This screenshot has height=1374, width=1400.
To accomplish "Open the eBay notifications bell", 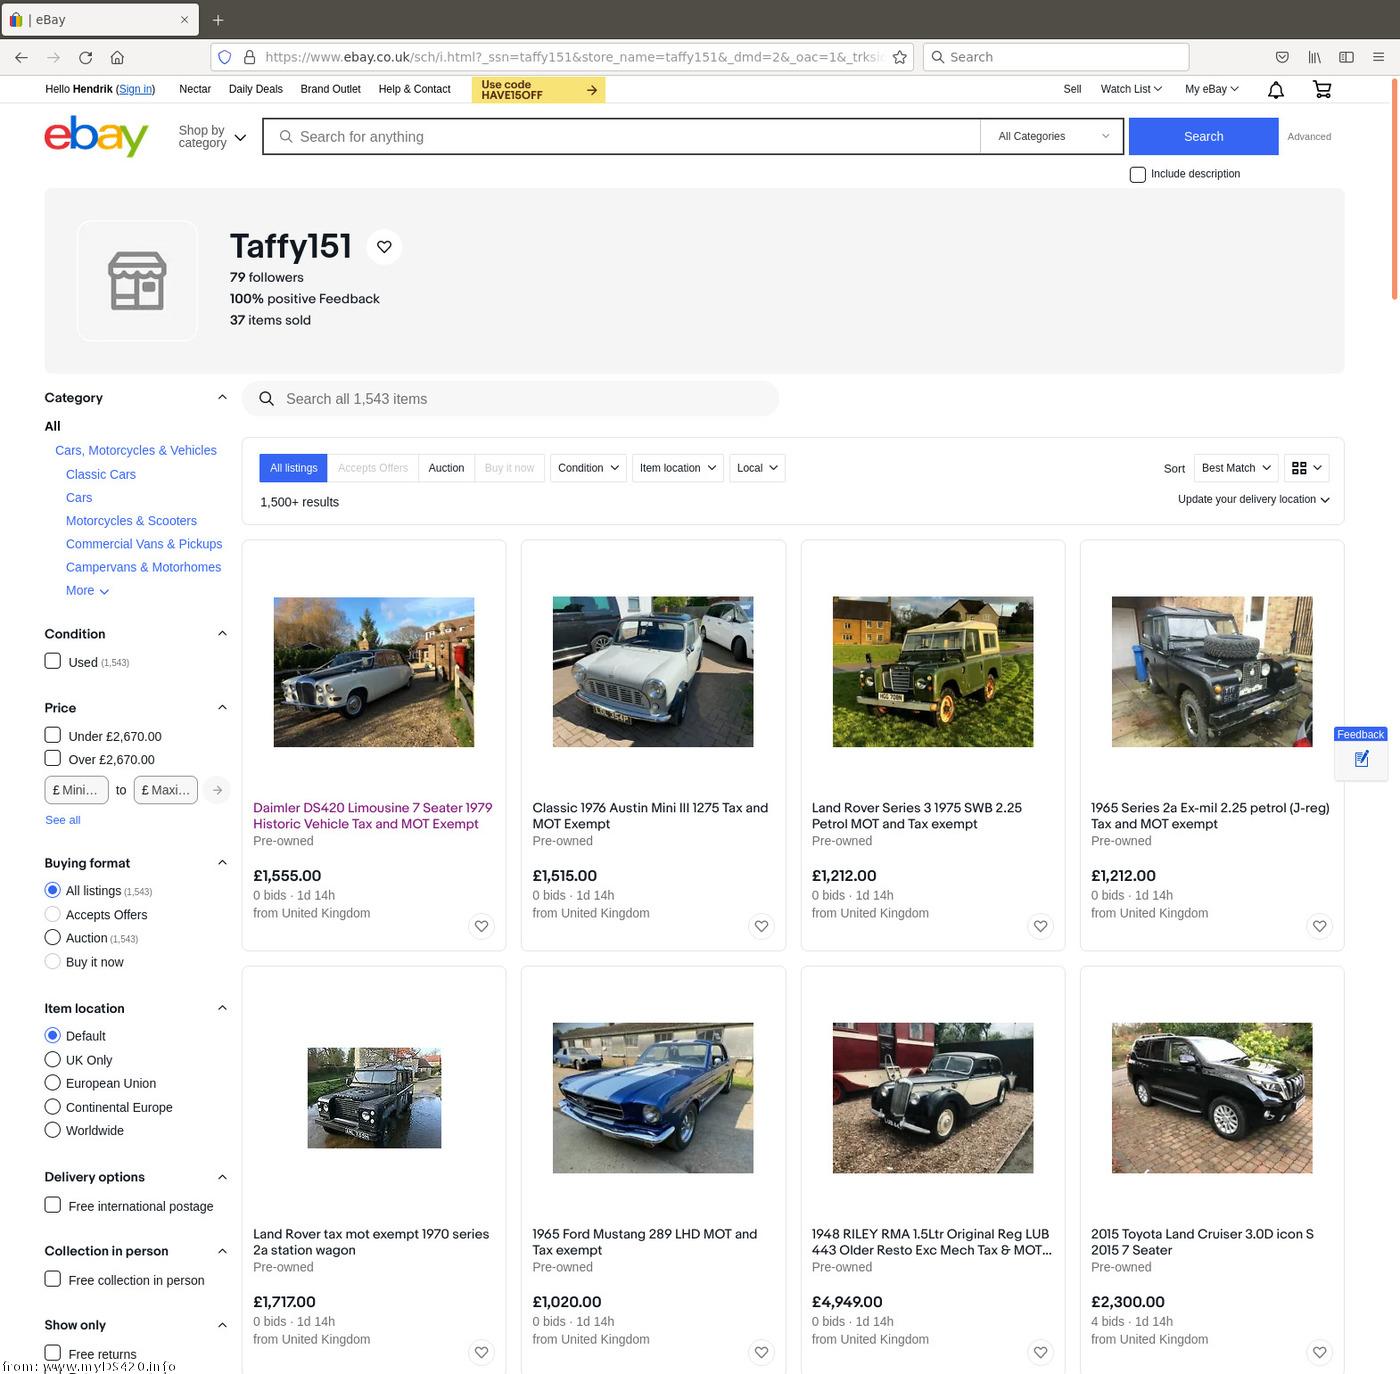I will tap(1276, 90).
